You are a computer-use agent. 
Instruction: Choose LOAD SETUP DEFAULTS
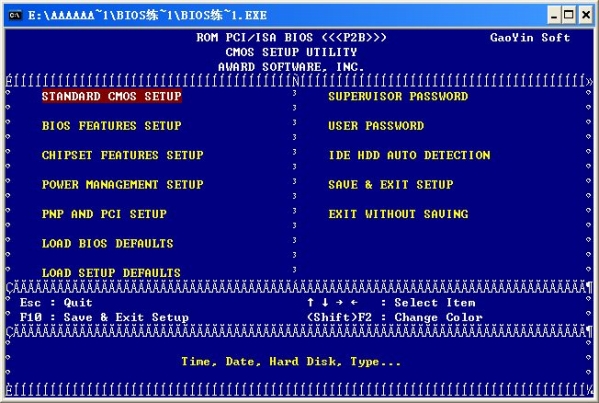pyautogui.click(x=111, y=273)
